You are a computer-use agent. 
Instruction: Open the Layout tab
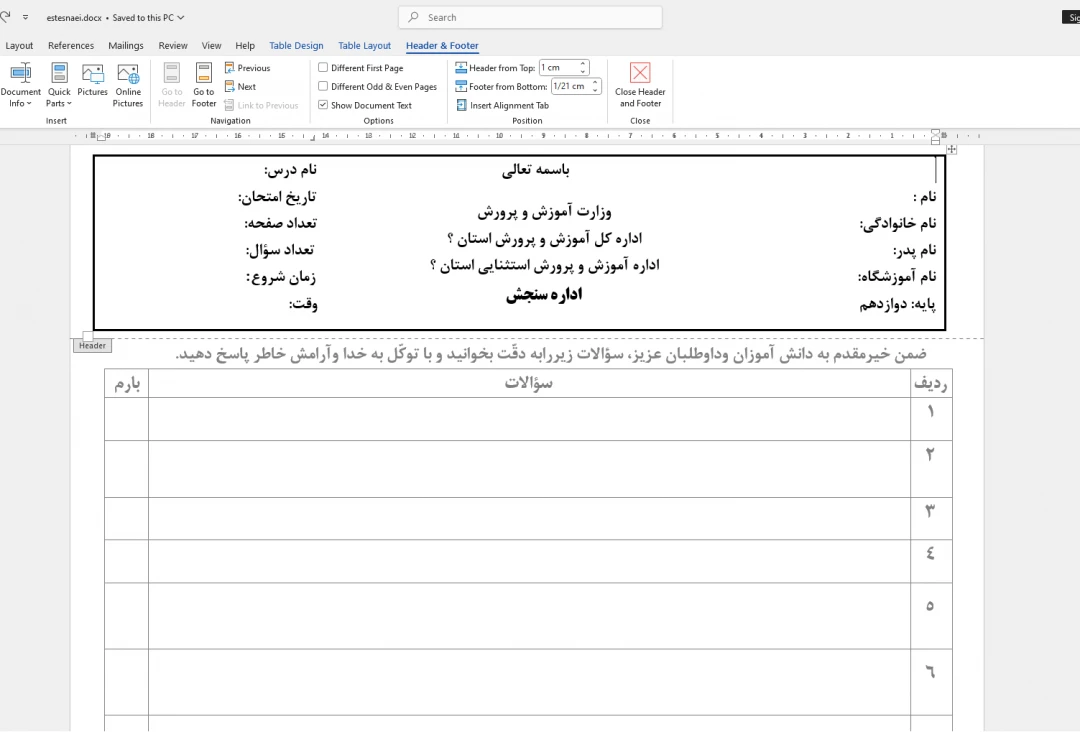tap(19, 45)
